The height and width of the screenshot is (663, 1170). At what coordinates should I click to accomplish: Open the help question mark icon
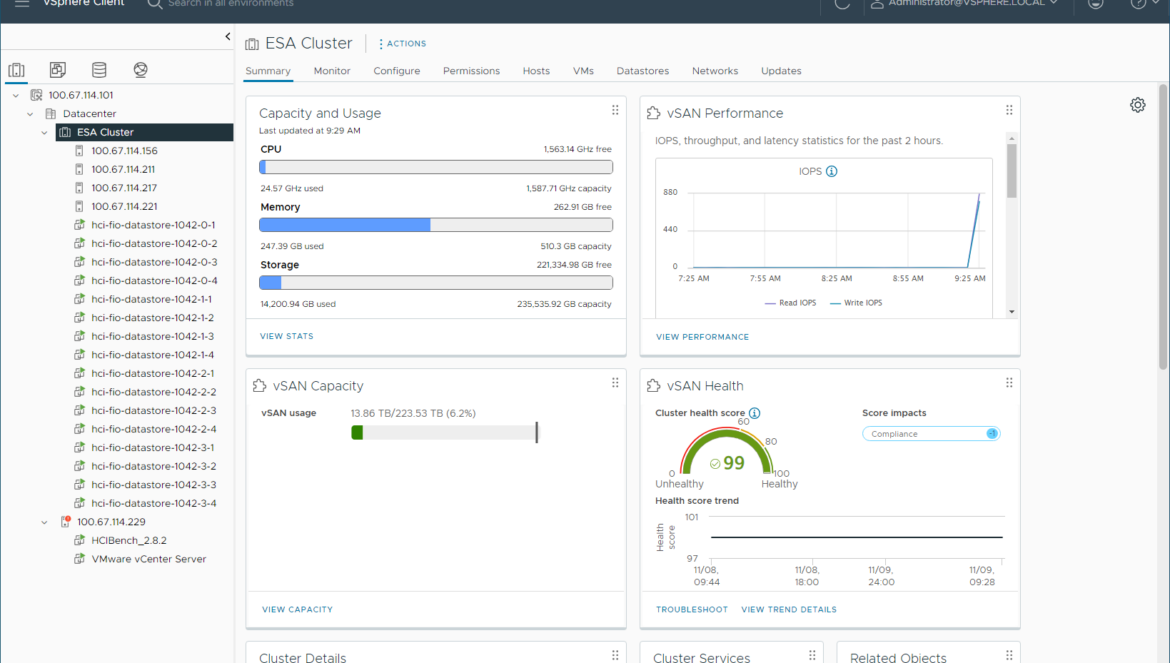(1138, 4)
